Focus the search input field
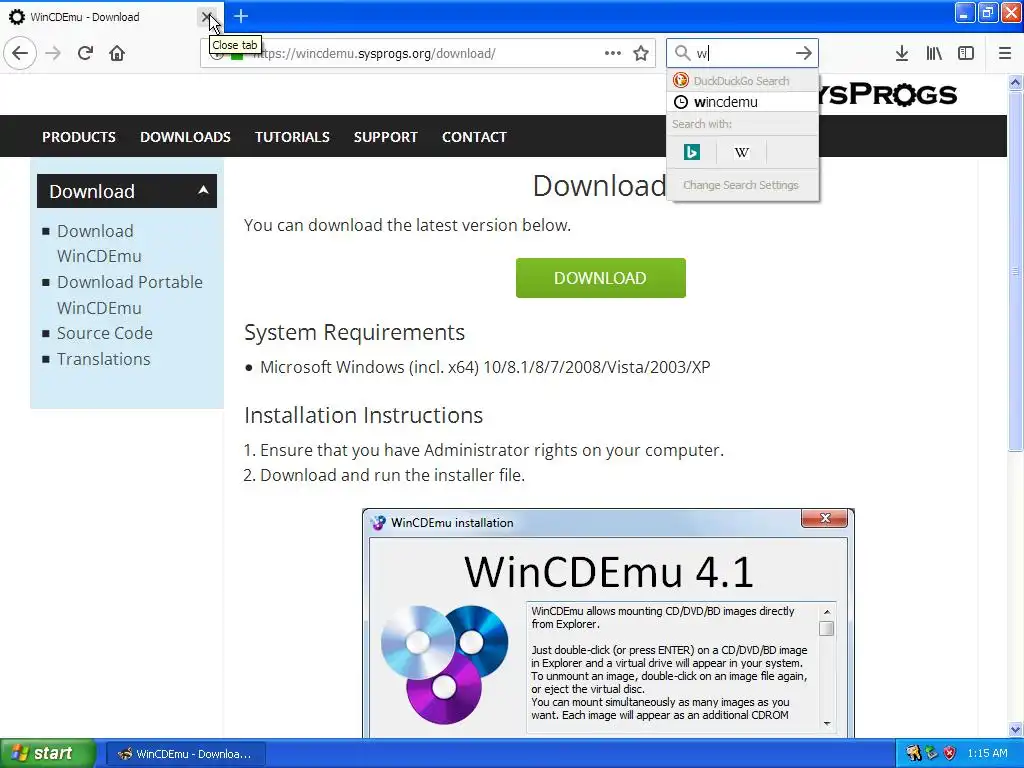This screenshot has height=768, width=1024. [x=743, y=53]
